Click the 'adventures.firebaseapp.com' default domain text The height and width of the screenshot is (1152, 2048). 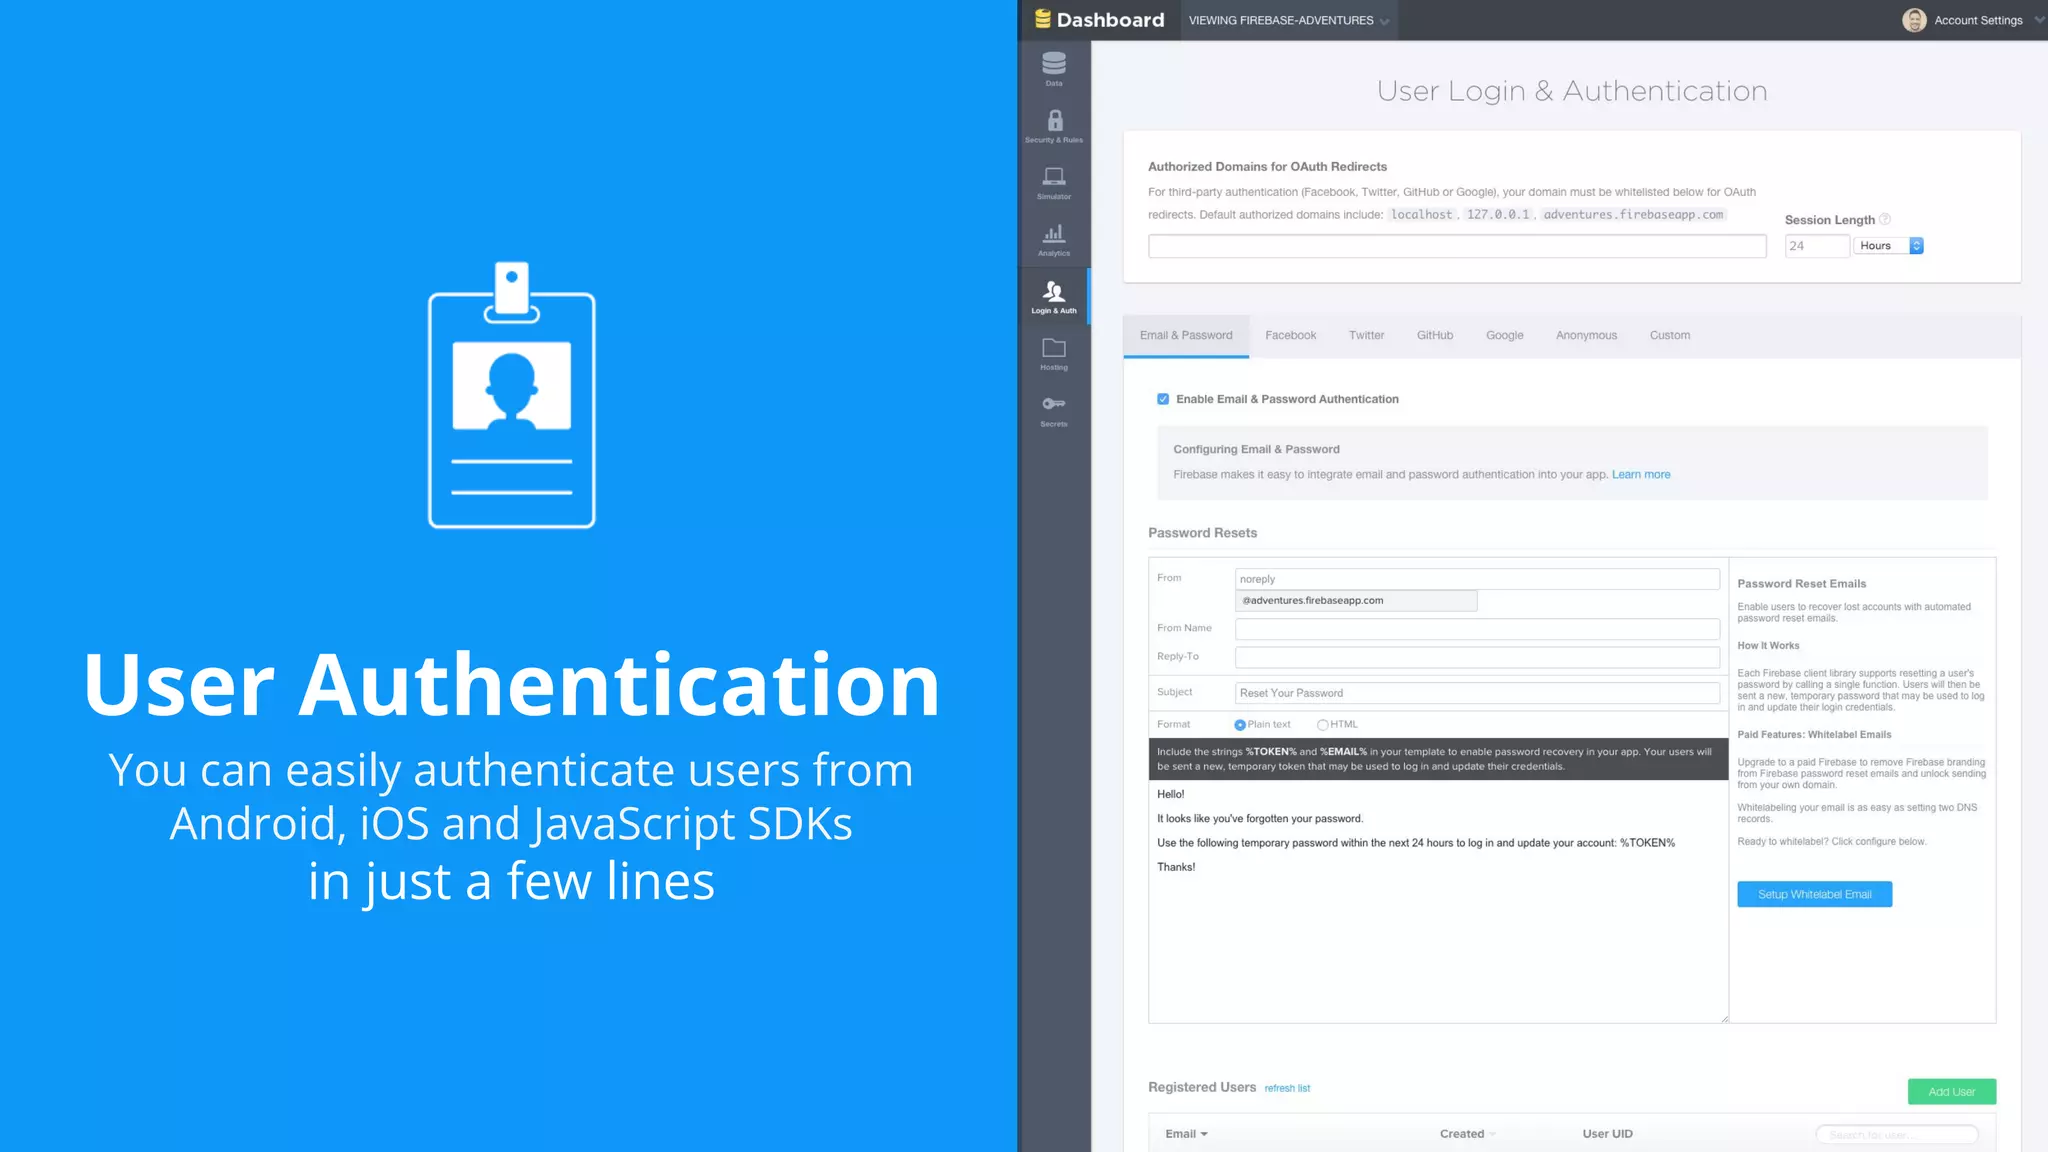[x=1633, y=215]
